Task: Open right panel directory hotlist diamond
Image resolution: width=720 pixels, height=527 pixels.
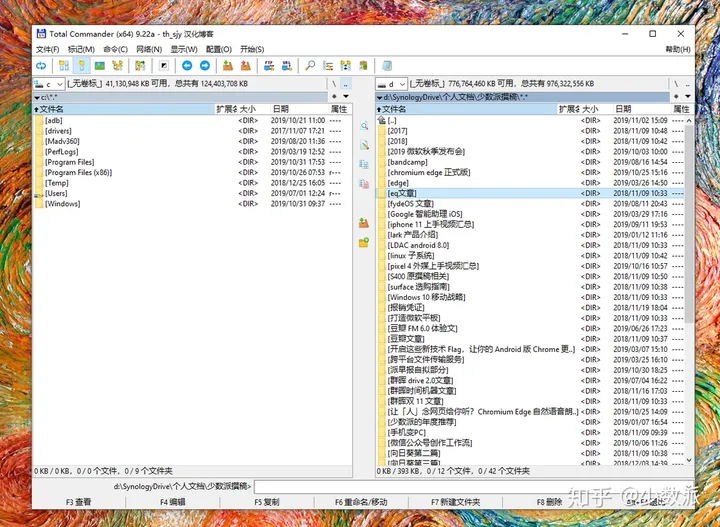Action: click(x=676, y=96)
